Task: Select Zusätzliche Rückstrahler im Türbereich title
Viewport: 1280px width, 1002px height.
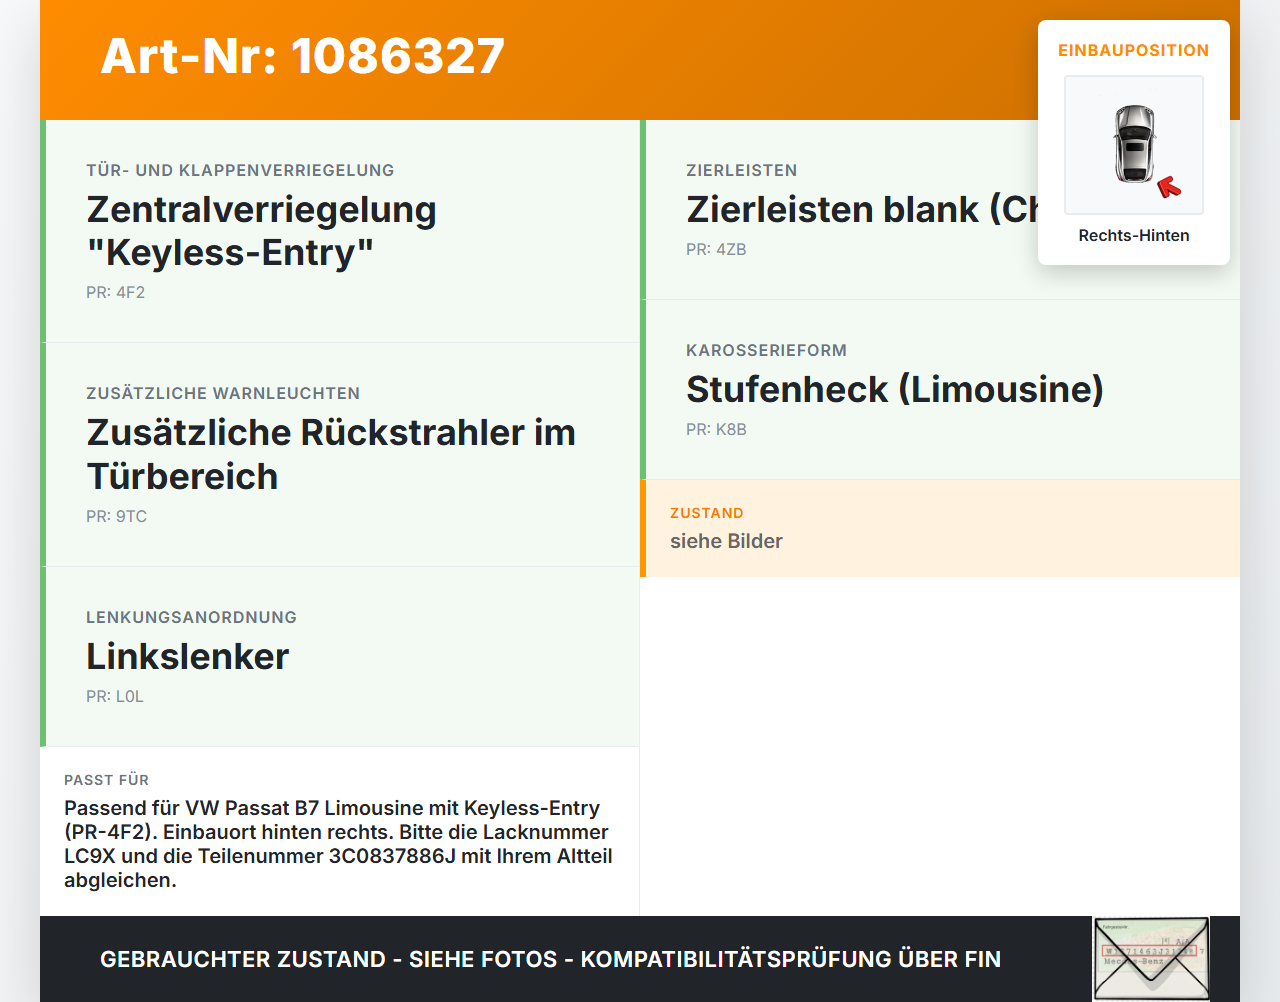Action: [331, 454]
